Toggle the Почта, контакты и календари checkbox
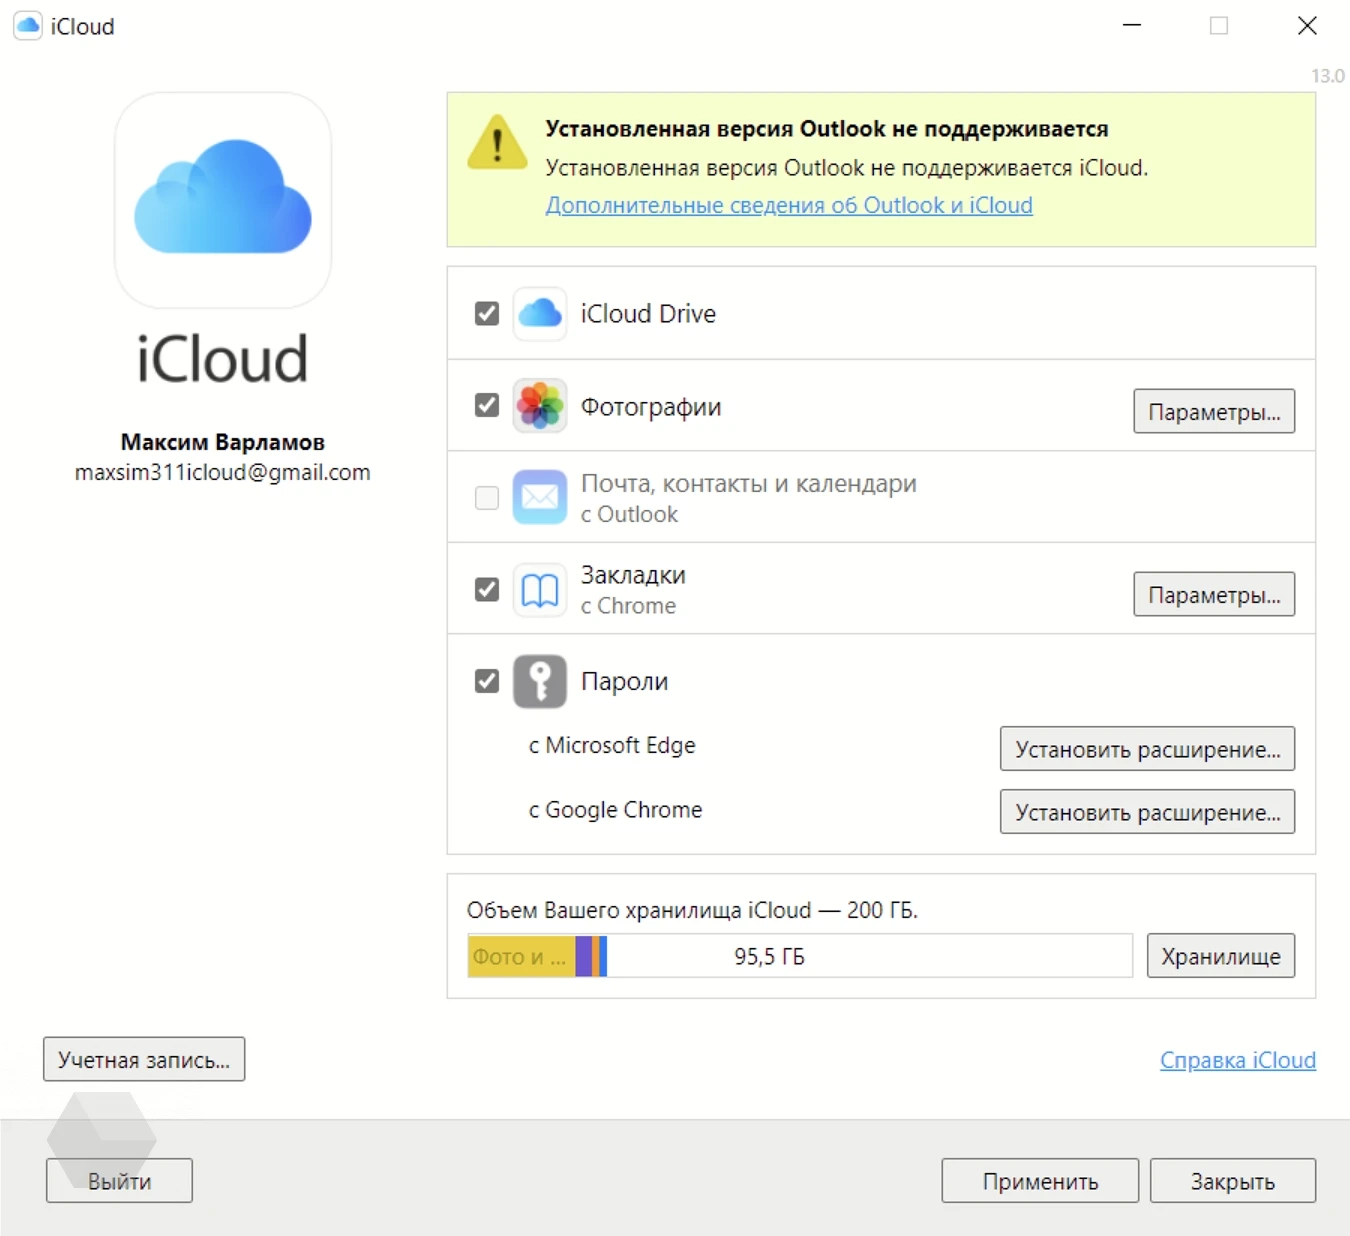The image size is (1350, 1236). pos(487,497)
